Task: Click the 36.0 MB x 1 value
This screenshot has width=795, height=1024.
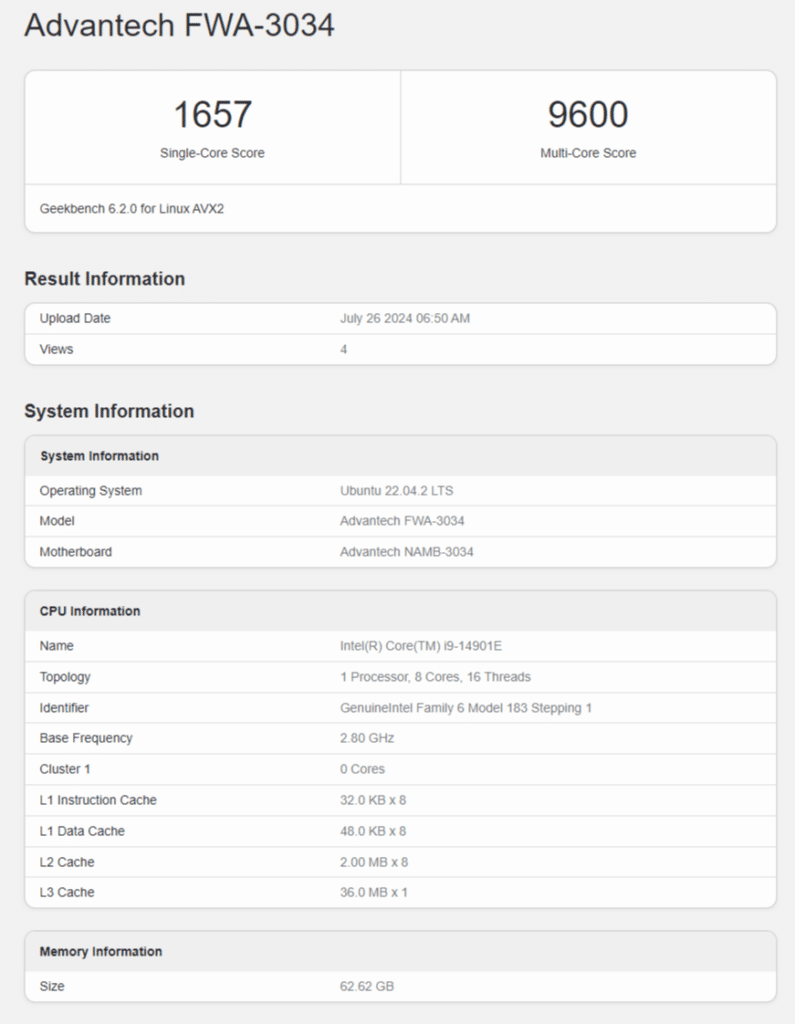Action: (x=374, y=893)
